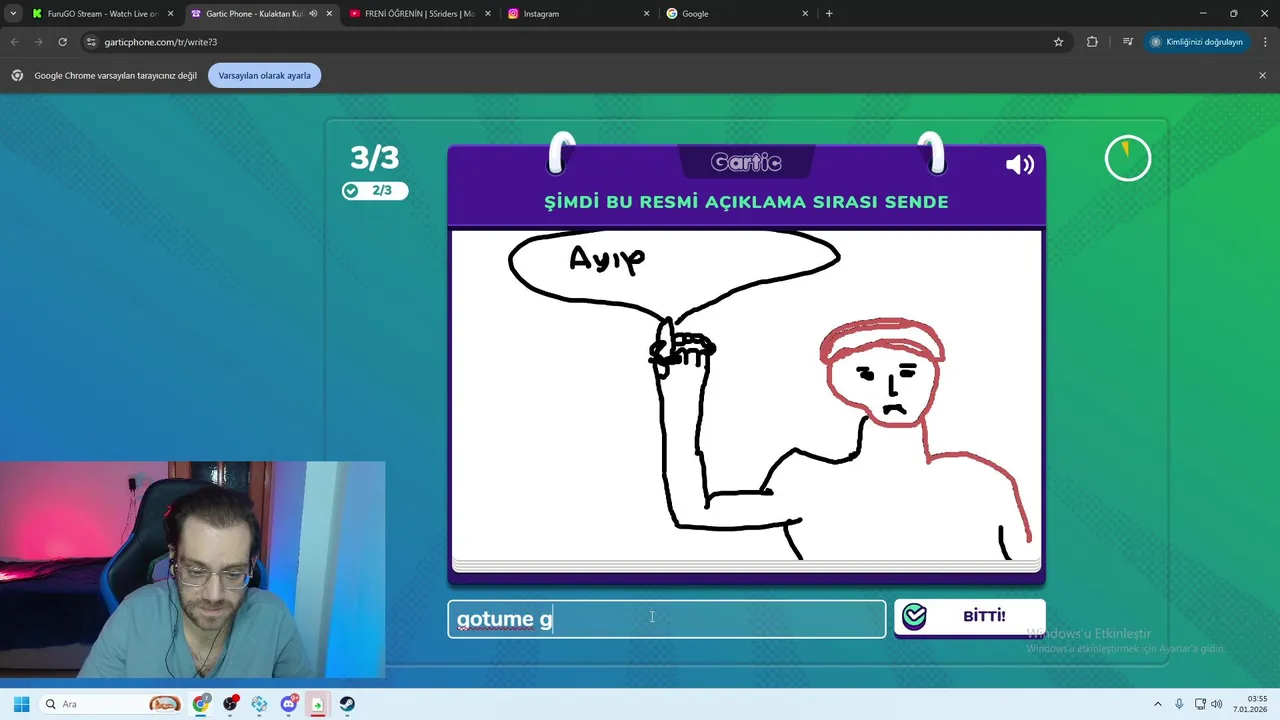Show hidden system tray icons
Image resolution: width=1280 pixels, height=720 pixels.
(1158, 704)
